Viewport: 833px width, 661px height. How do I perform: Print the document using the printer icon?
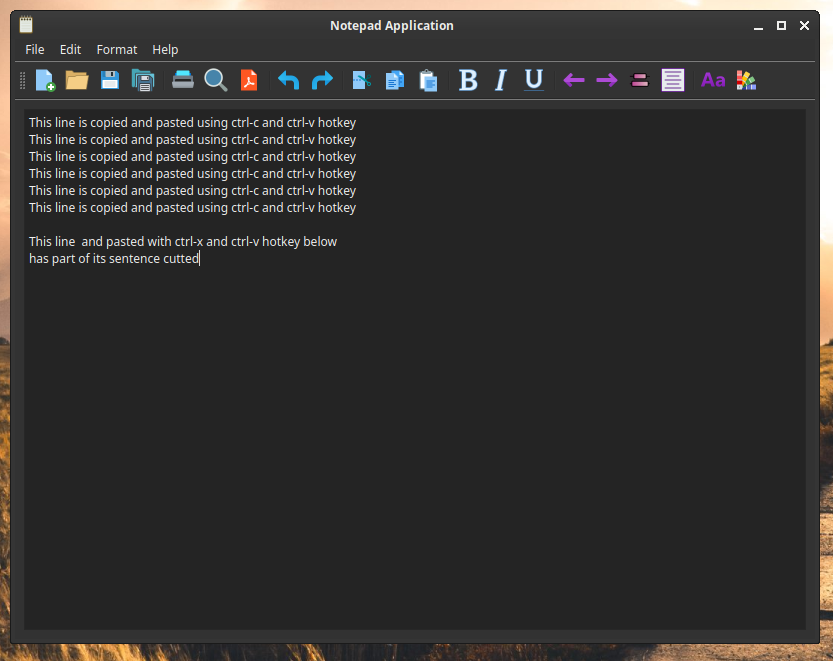point(183,80)
